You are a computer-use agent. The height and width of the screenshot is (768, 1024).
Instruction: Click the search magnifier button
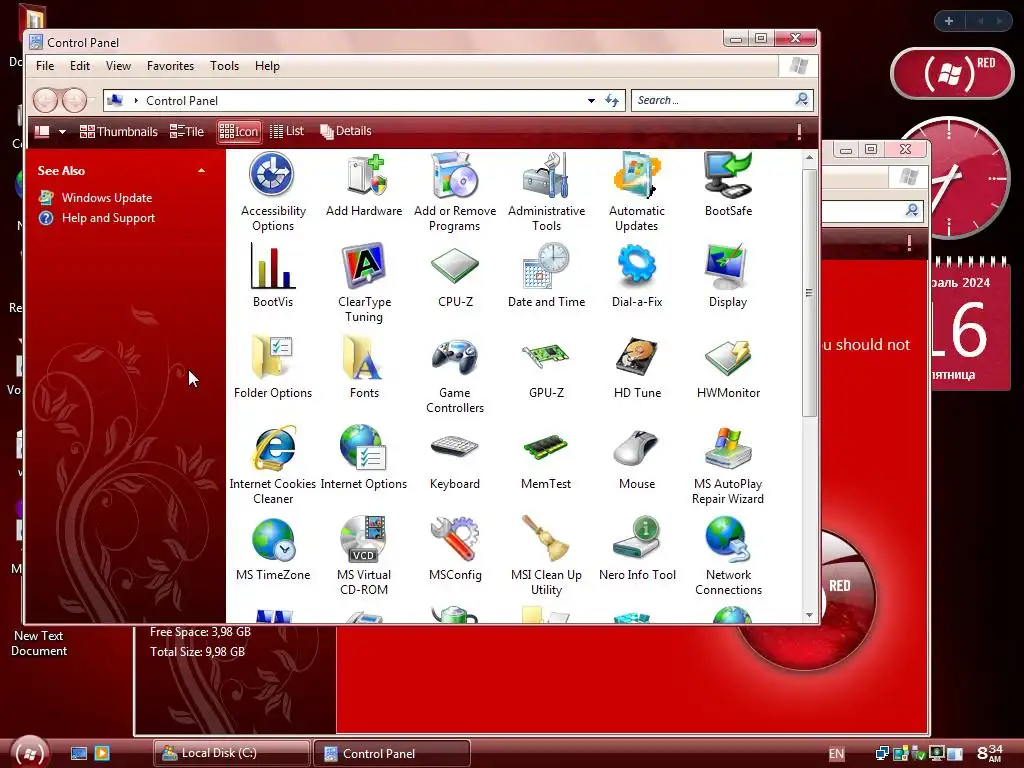(x=802, y=99)
